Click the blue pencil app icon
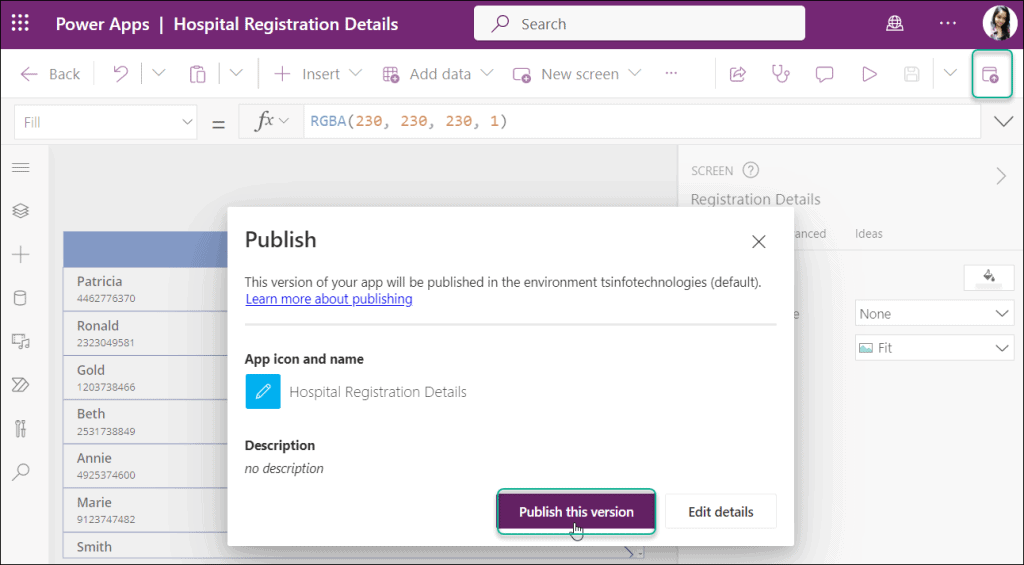 point(263,391)
